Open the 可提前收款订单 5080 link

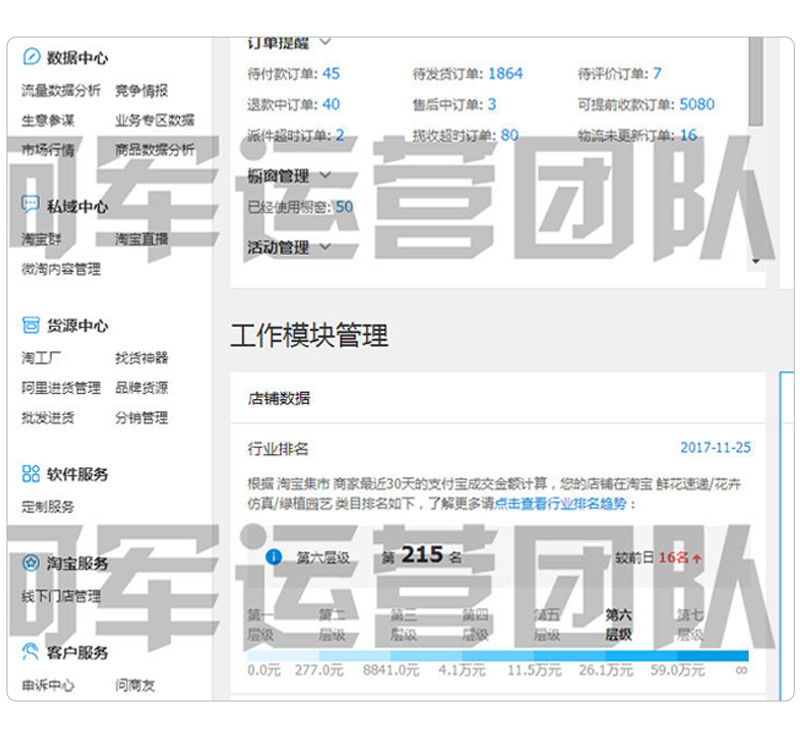tap(697, 104)
